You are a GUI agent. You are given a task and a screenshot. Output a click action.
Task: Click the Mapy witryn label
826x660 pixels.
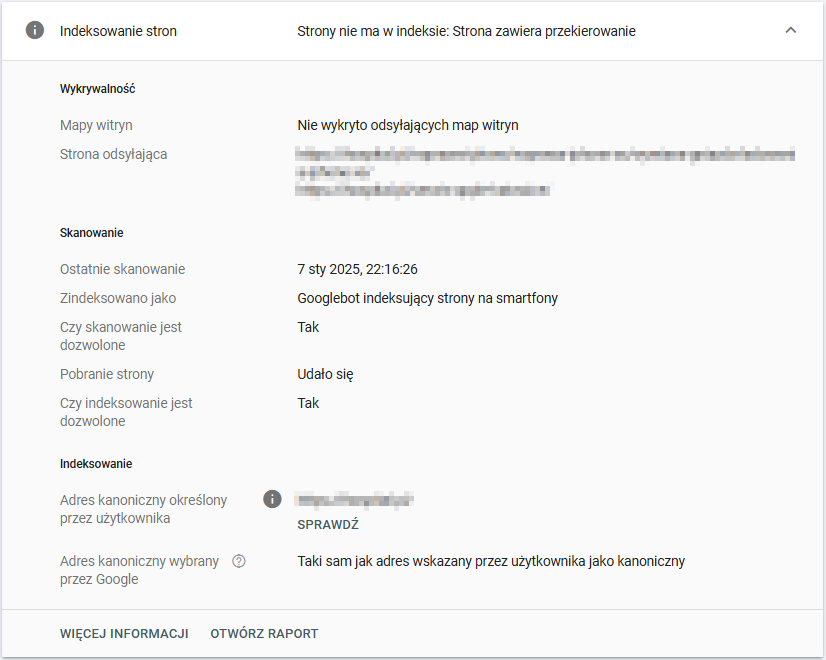pyautogui.click(x=96, y=125)
